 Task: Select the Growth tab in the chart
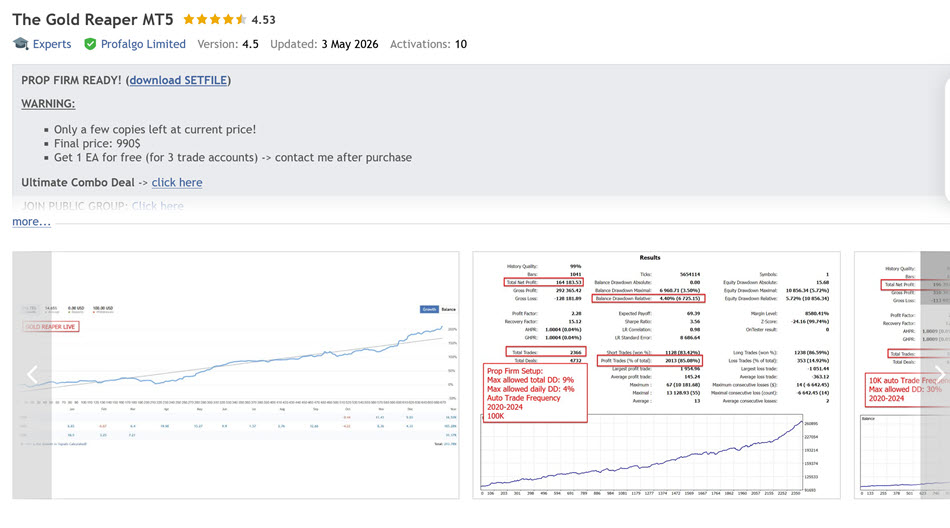coord(429,309)
